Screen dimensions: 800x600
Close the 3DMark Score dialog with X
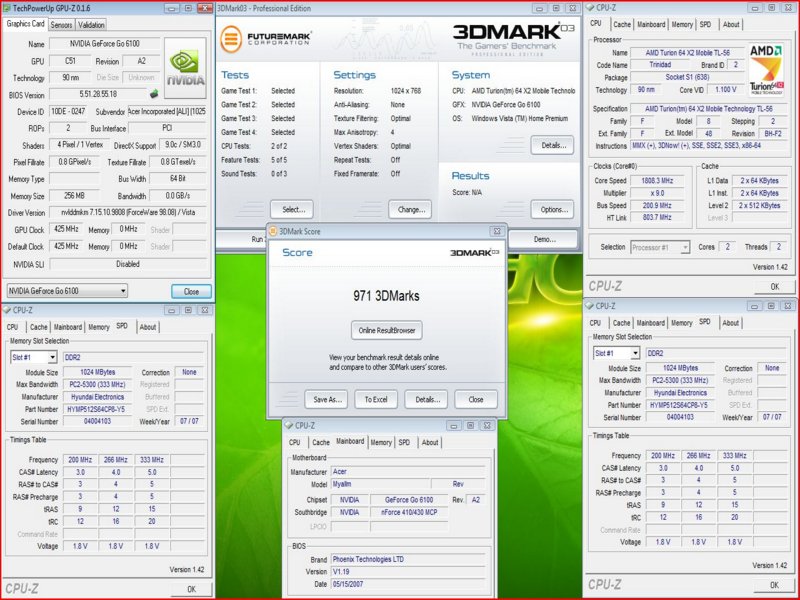click(x=496, y=231)
